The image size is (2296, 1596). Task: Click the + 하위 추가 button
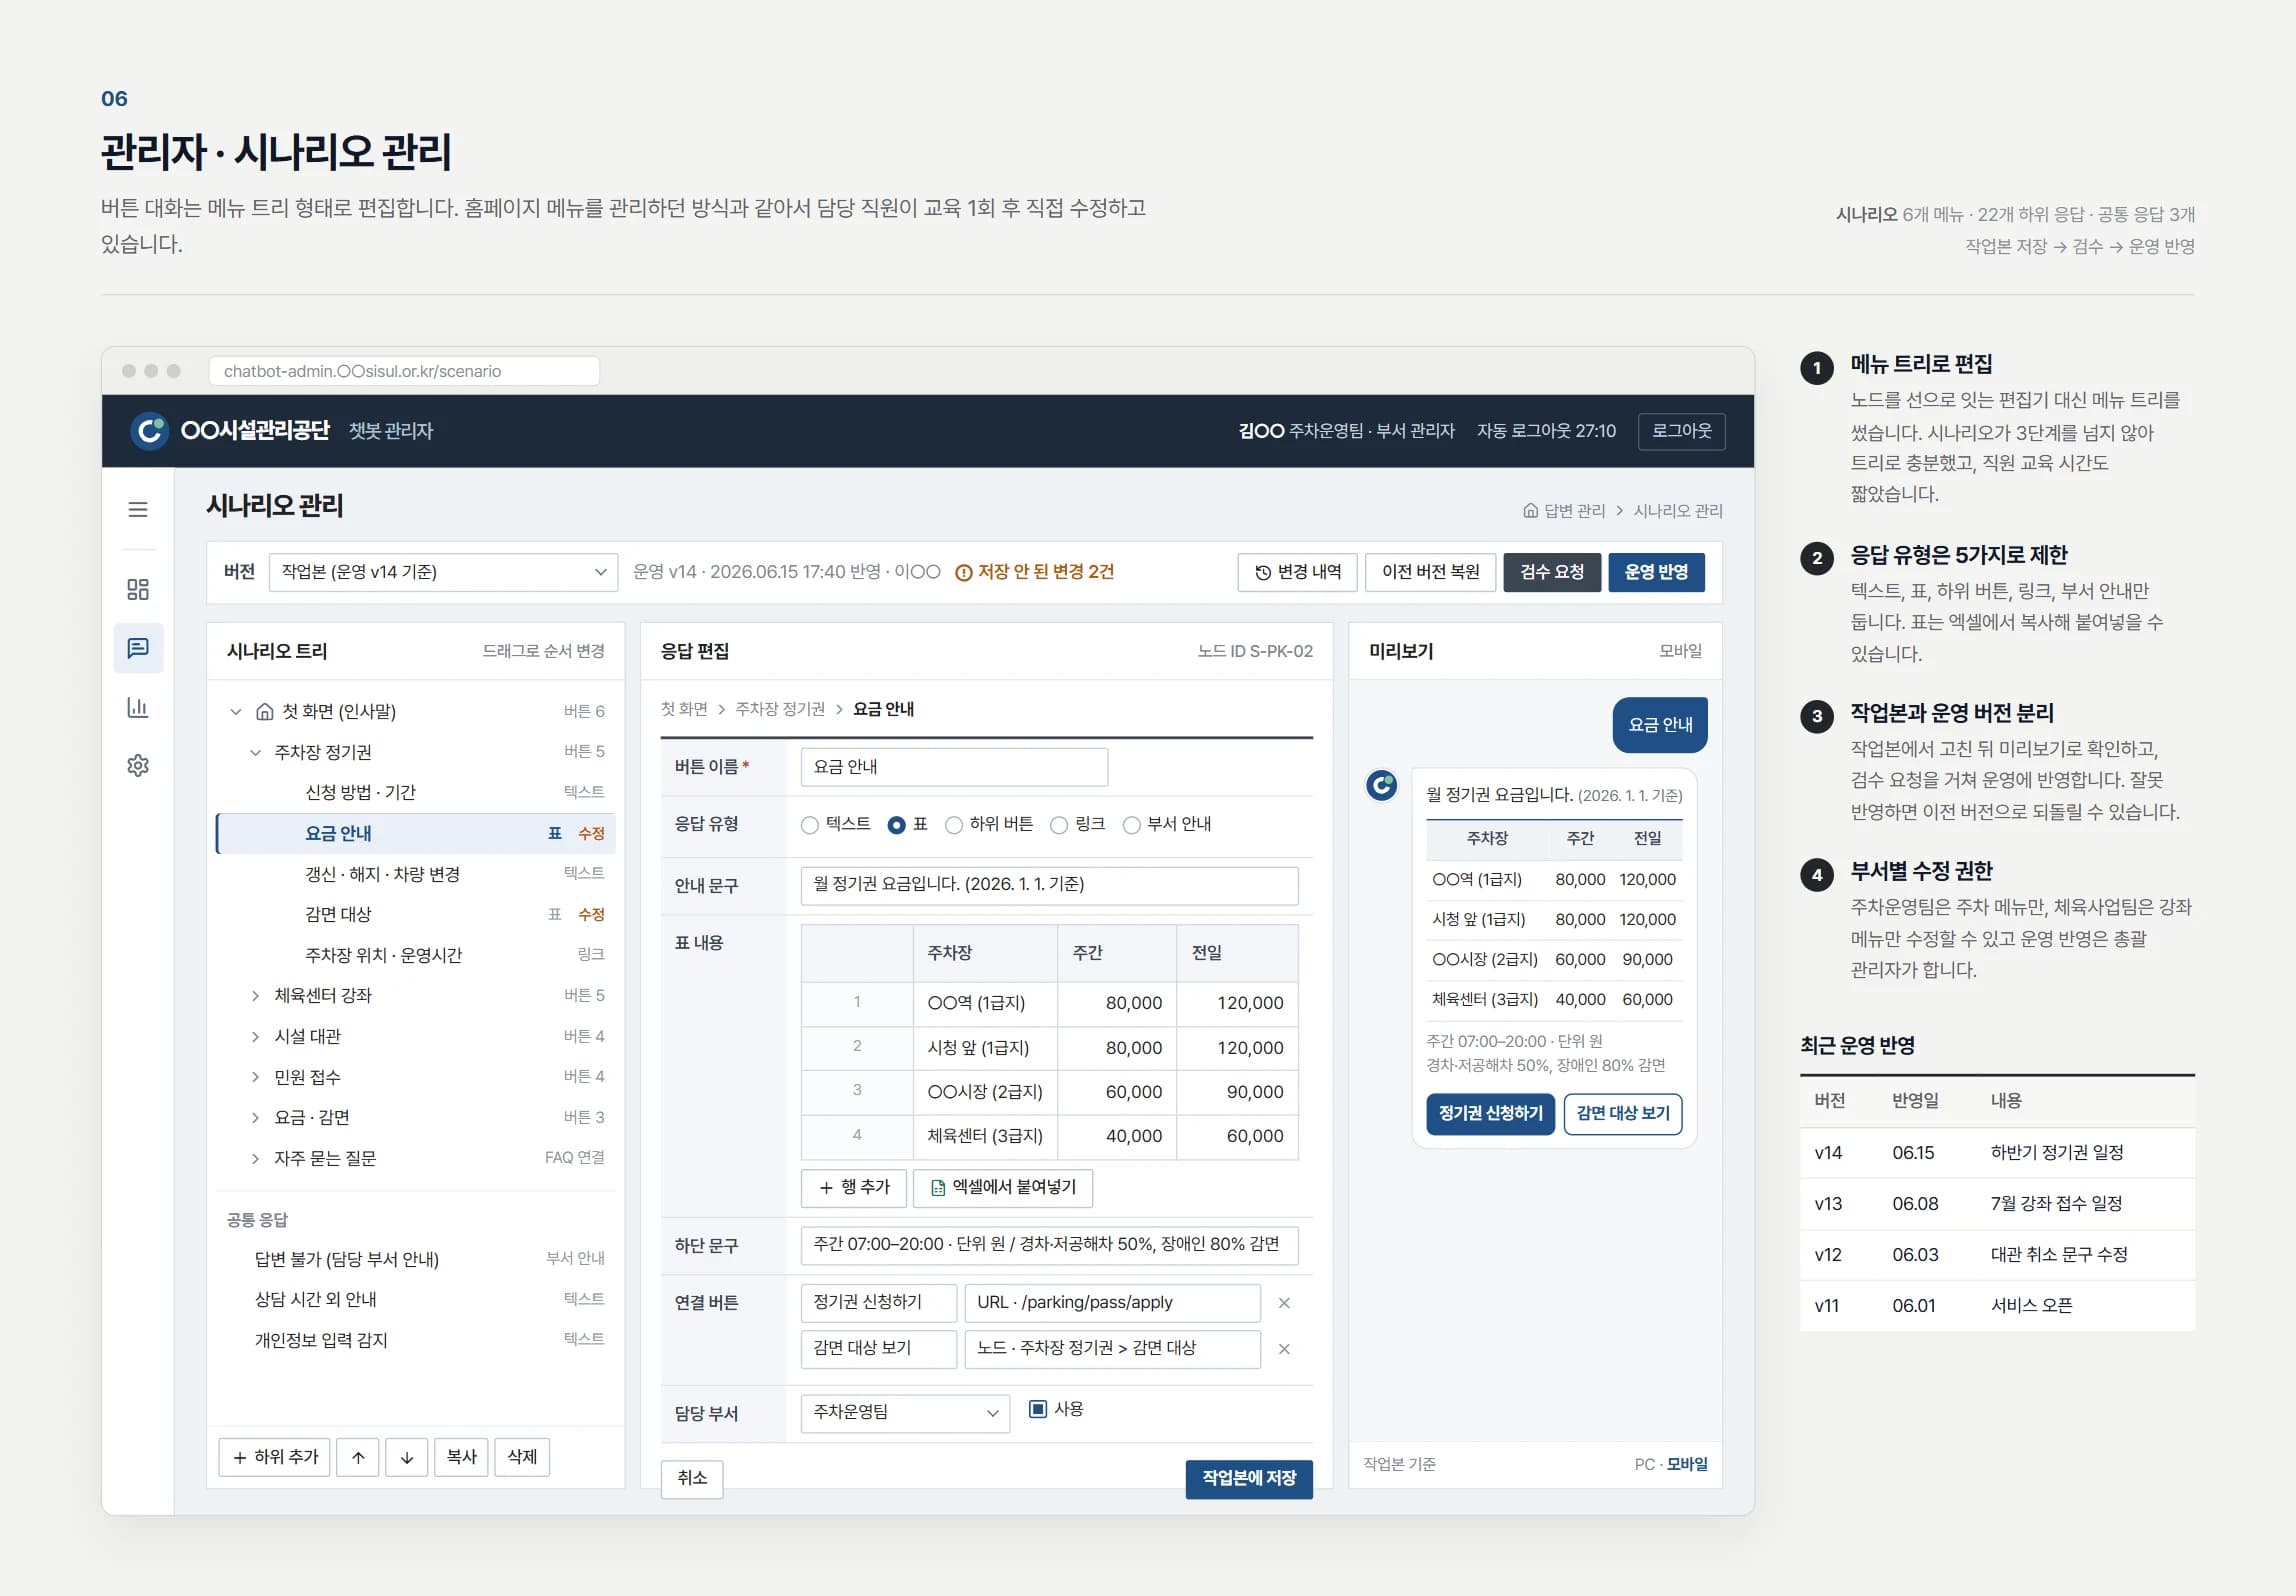(274, 1457)
